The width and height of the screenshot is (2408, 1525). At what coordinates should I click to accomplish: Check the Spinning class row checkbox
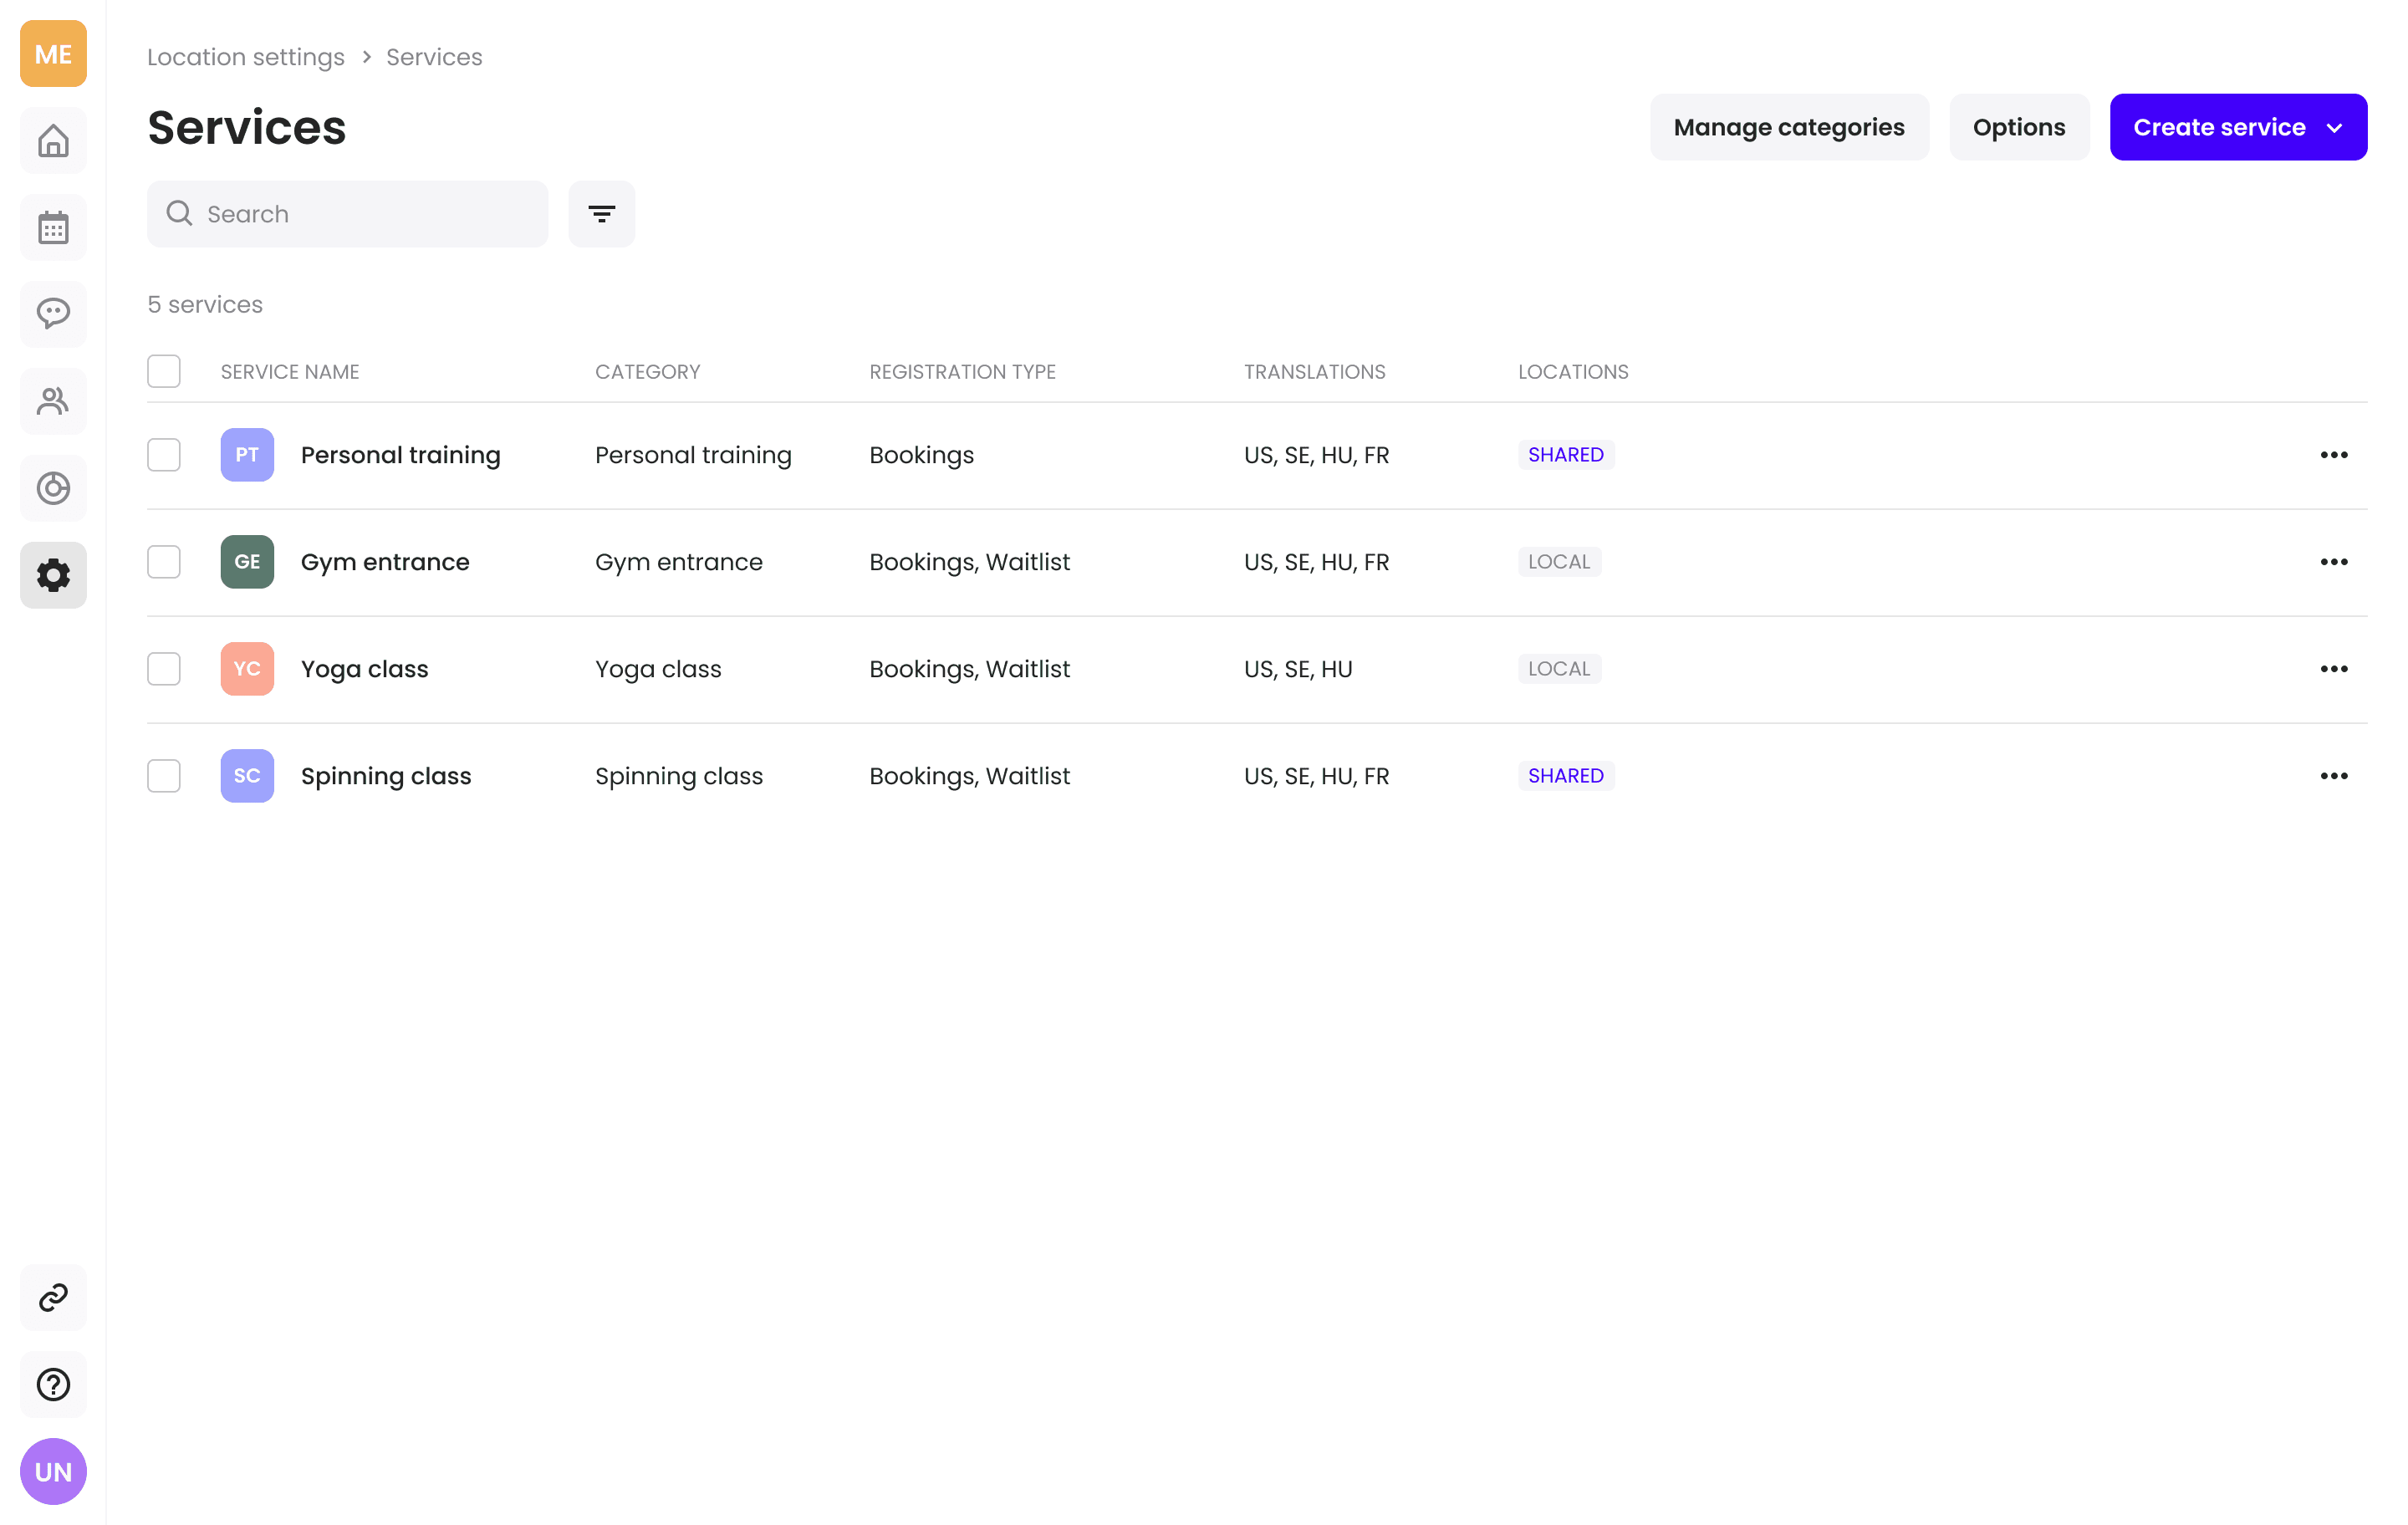(x=164, y=776)
